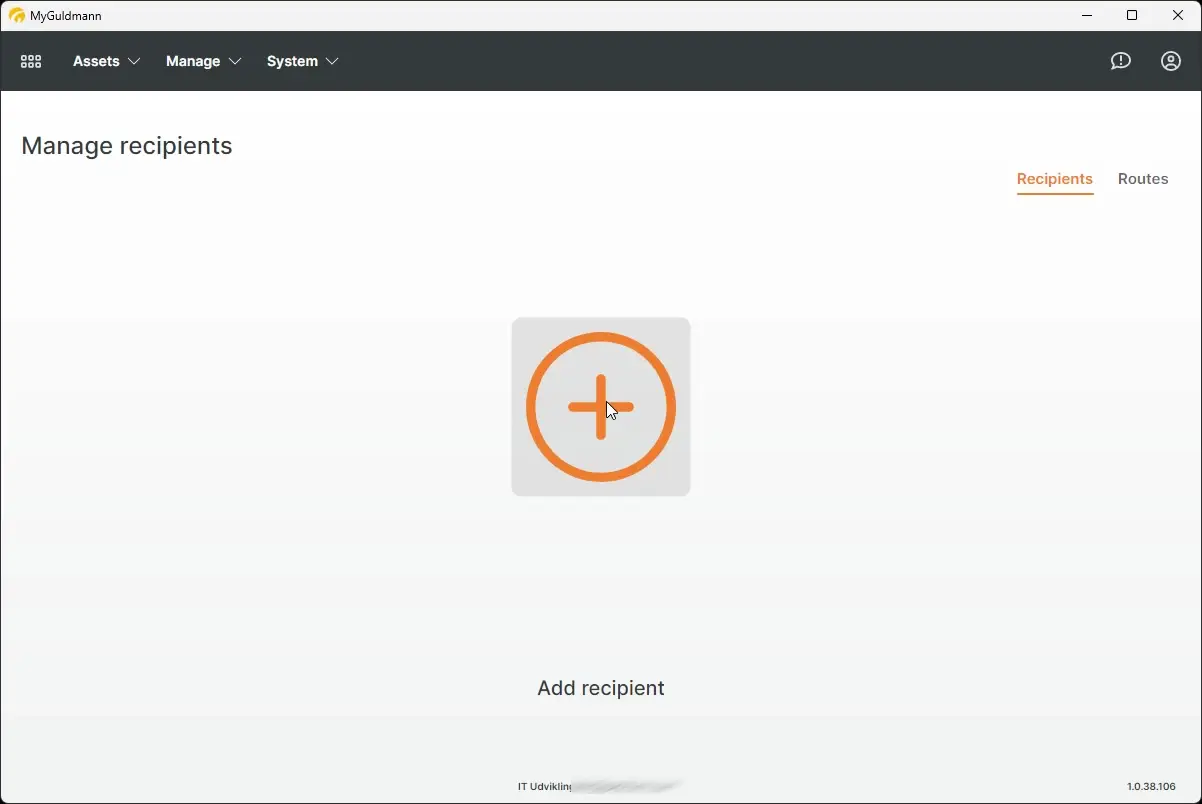The image size is (1202, 804).
Task: Click the MyGuldmann logo in the title bar
Action: click(x=16, y=15)
